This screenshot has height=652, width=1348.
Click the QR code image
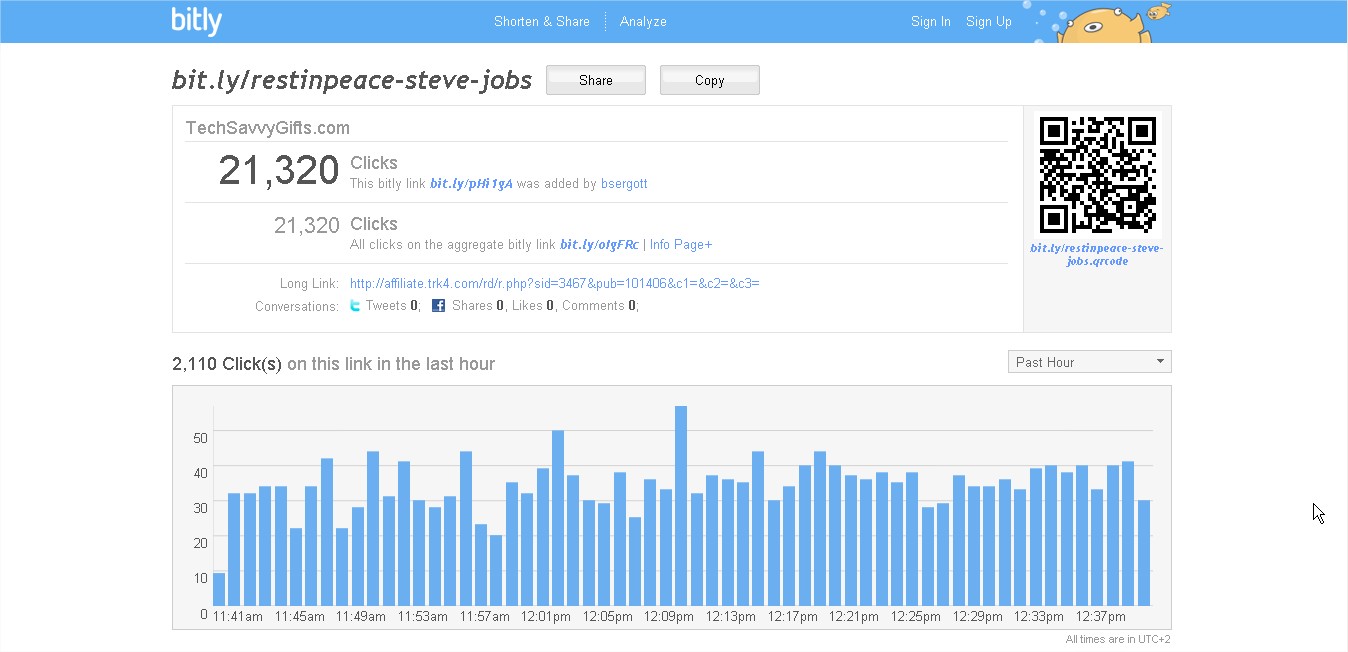coord(1097,175)
